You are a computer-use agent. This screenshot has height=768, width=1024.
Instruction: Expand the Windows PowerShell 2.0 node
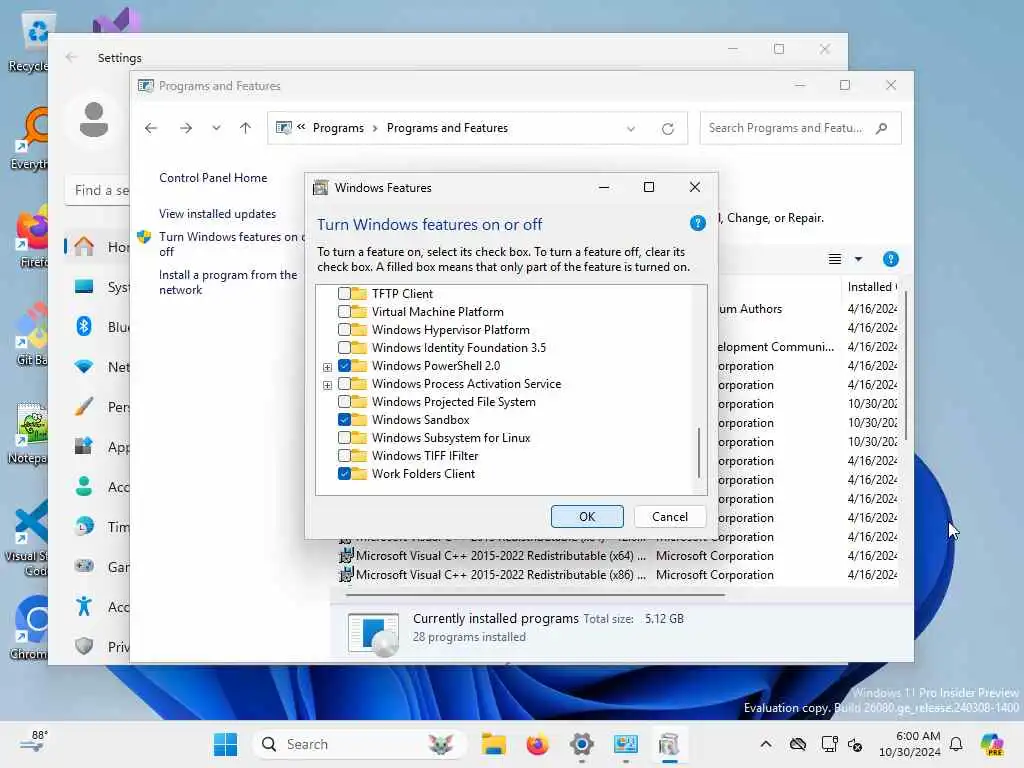[327, 367]
